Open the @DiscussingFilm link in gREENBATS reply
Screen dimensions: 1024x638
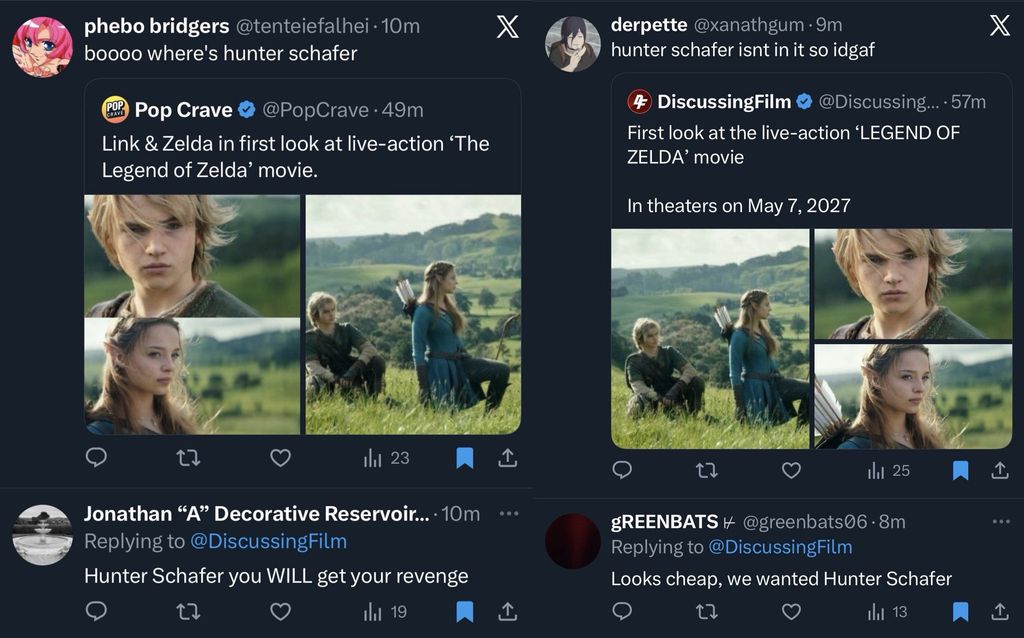click(x=780, y=547)
